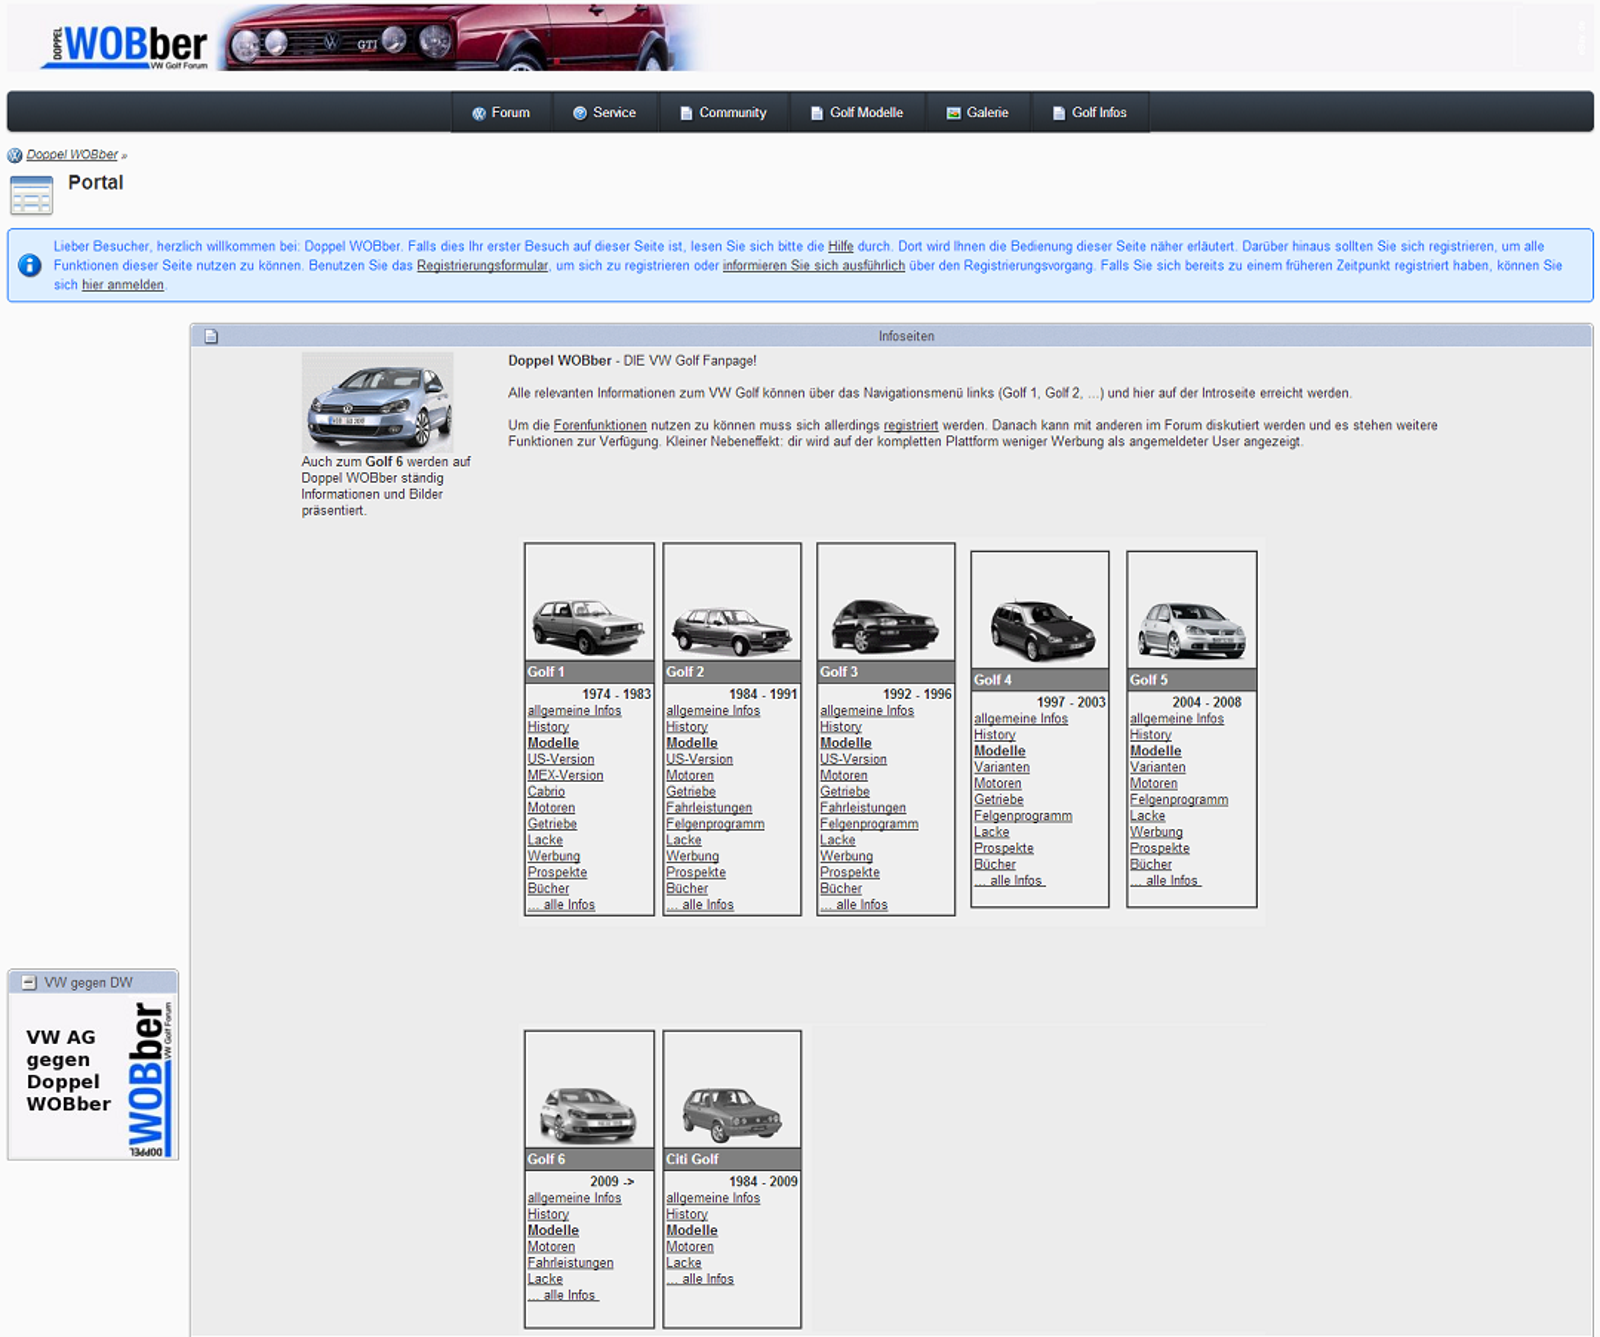Click the VW AG gegen Doppel WOBber banner
1600x1337 pixels.
(93, 1078)
